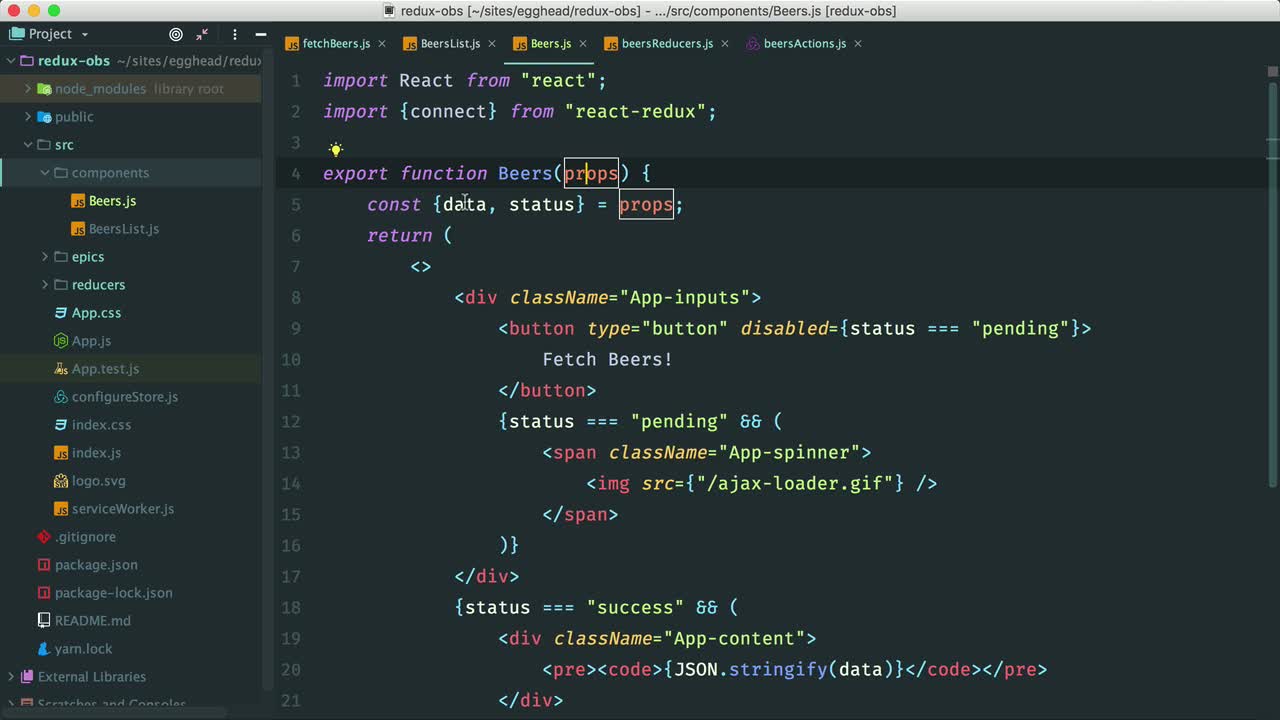Switch to the BeersList.js tab
The image size is (1280, 720).
pos(449,44)
